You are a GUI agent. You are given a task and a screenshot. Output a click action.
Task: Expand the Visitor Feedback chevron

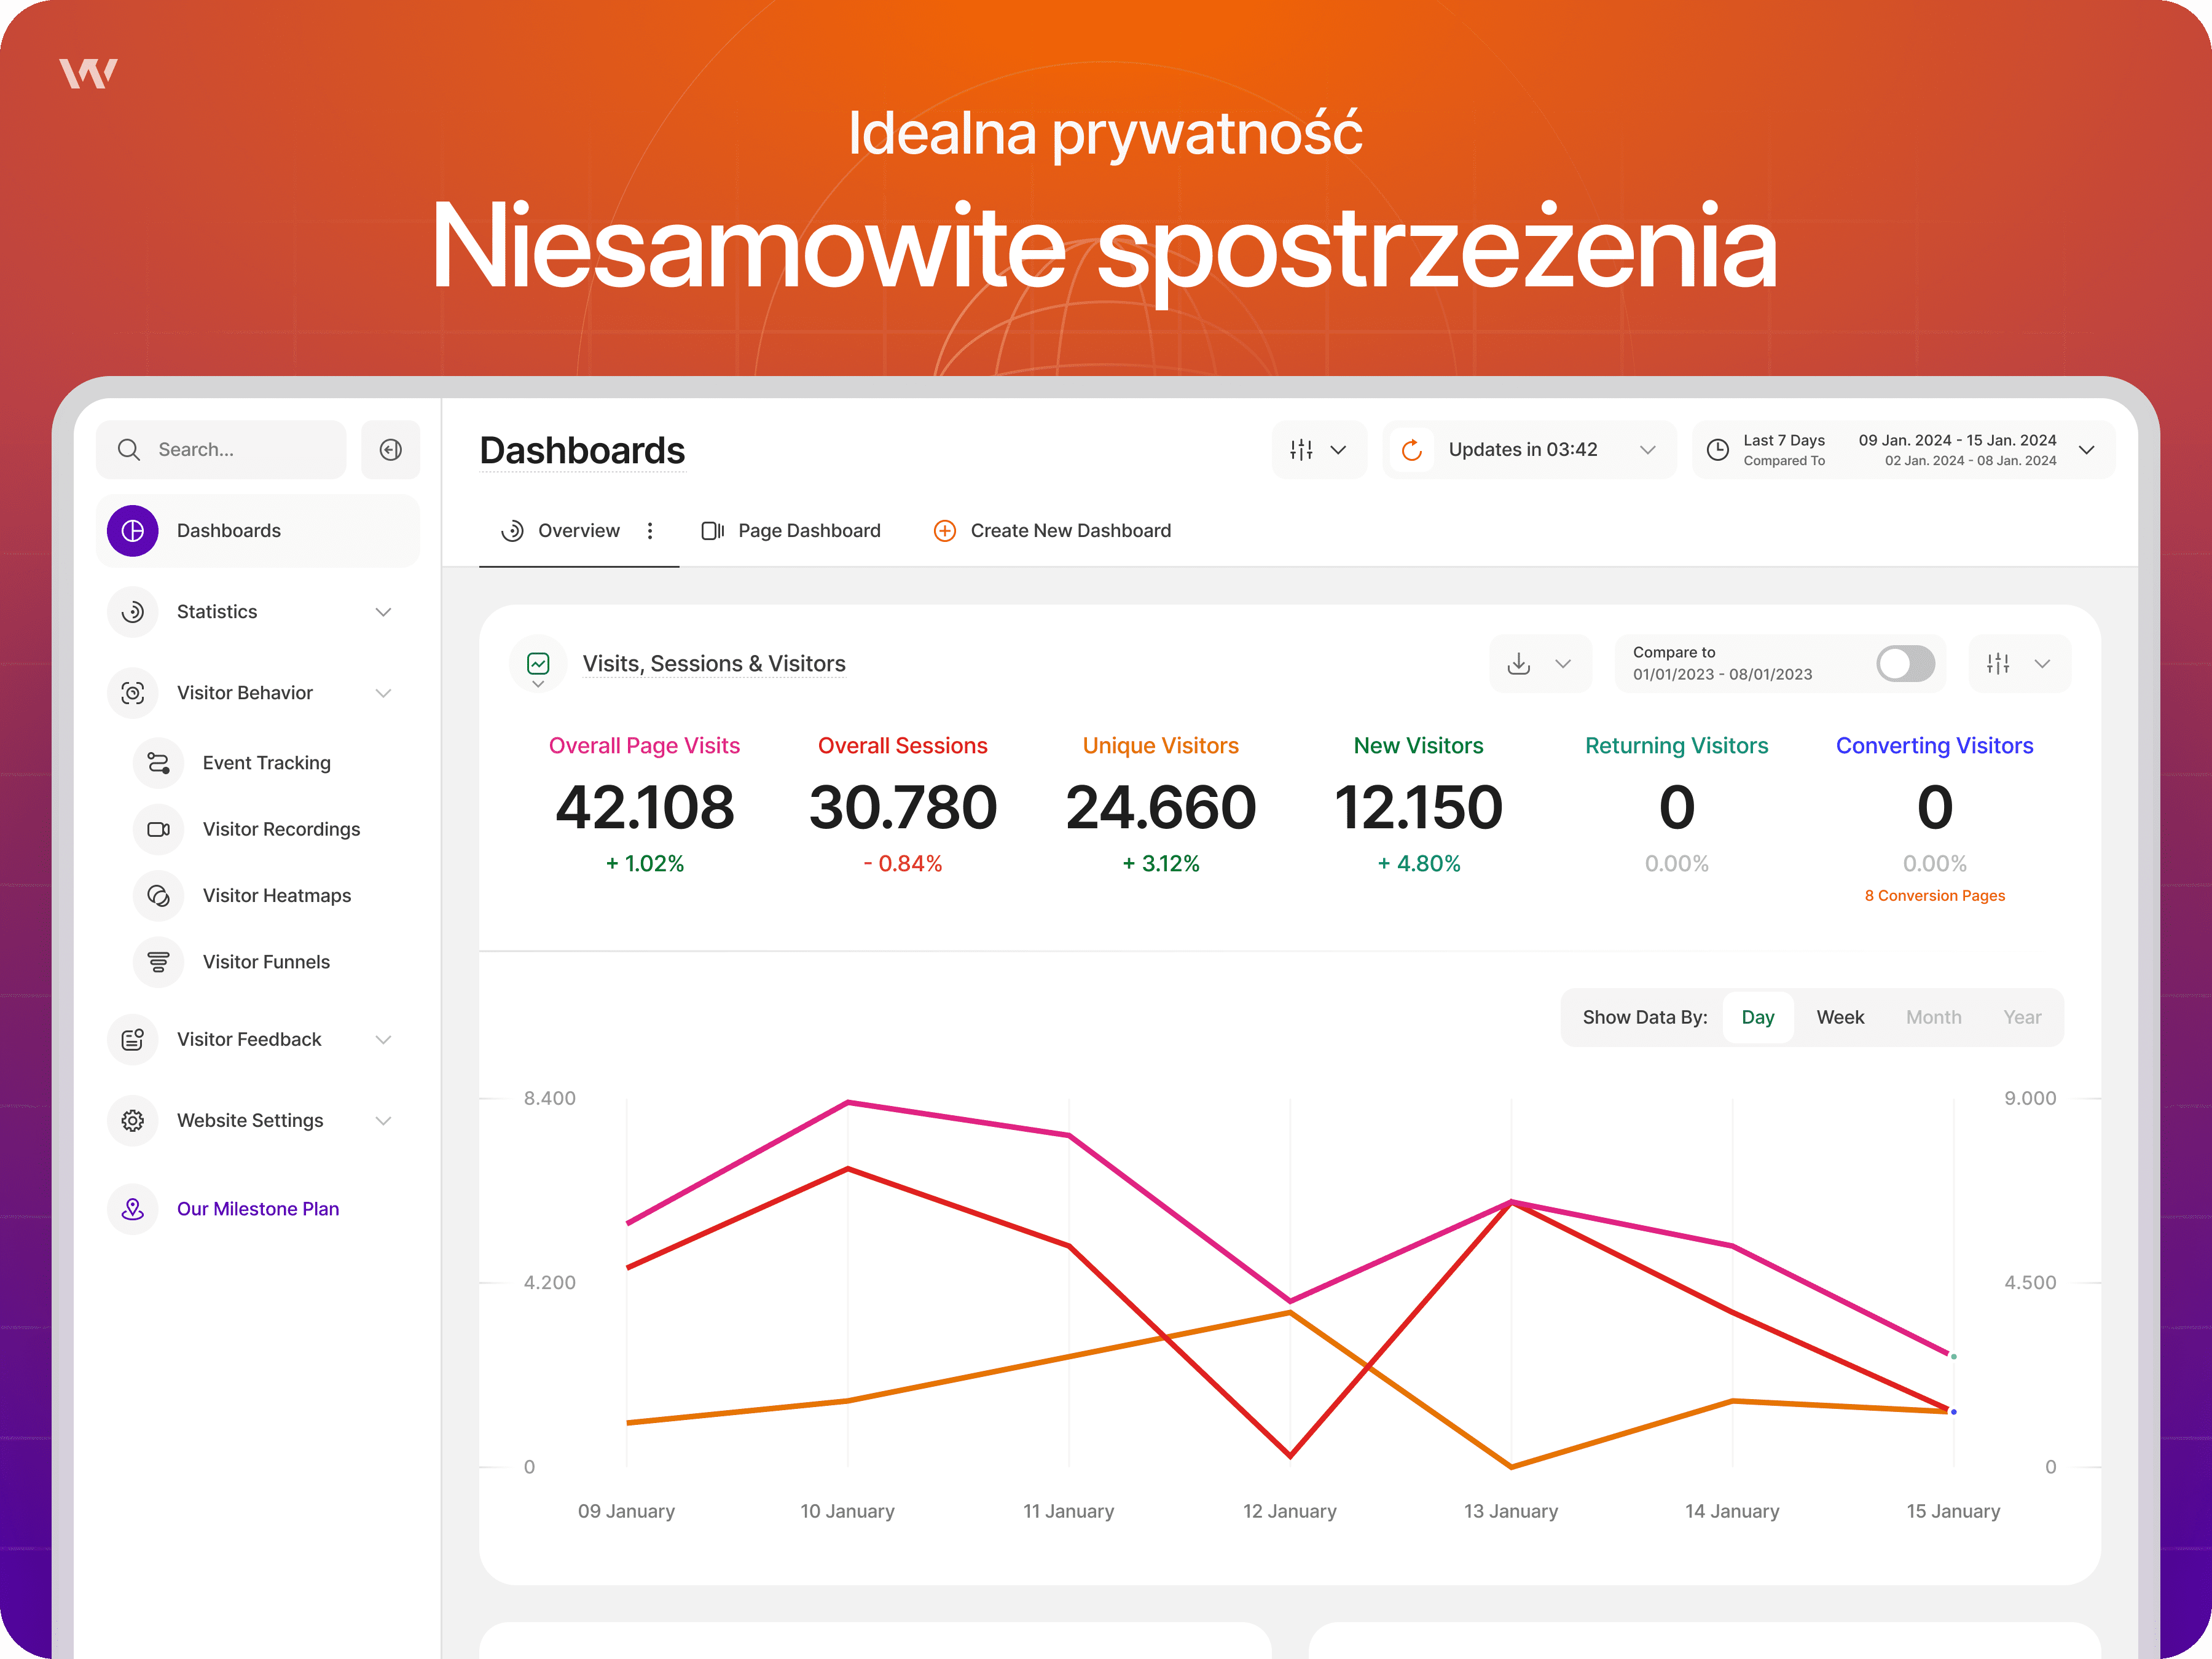click(383, 1039)
